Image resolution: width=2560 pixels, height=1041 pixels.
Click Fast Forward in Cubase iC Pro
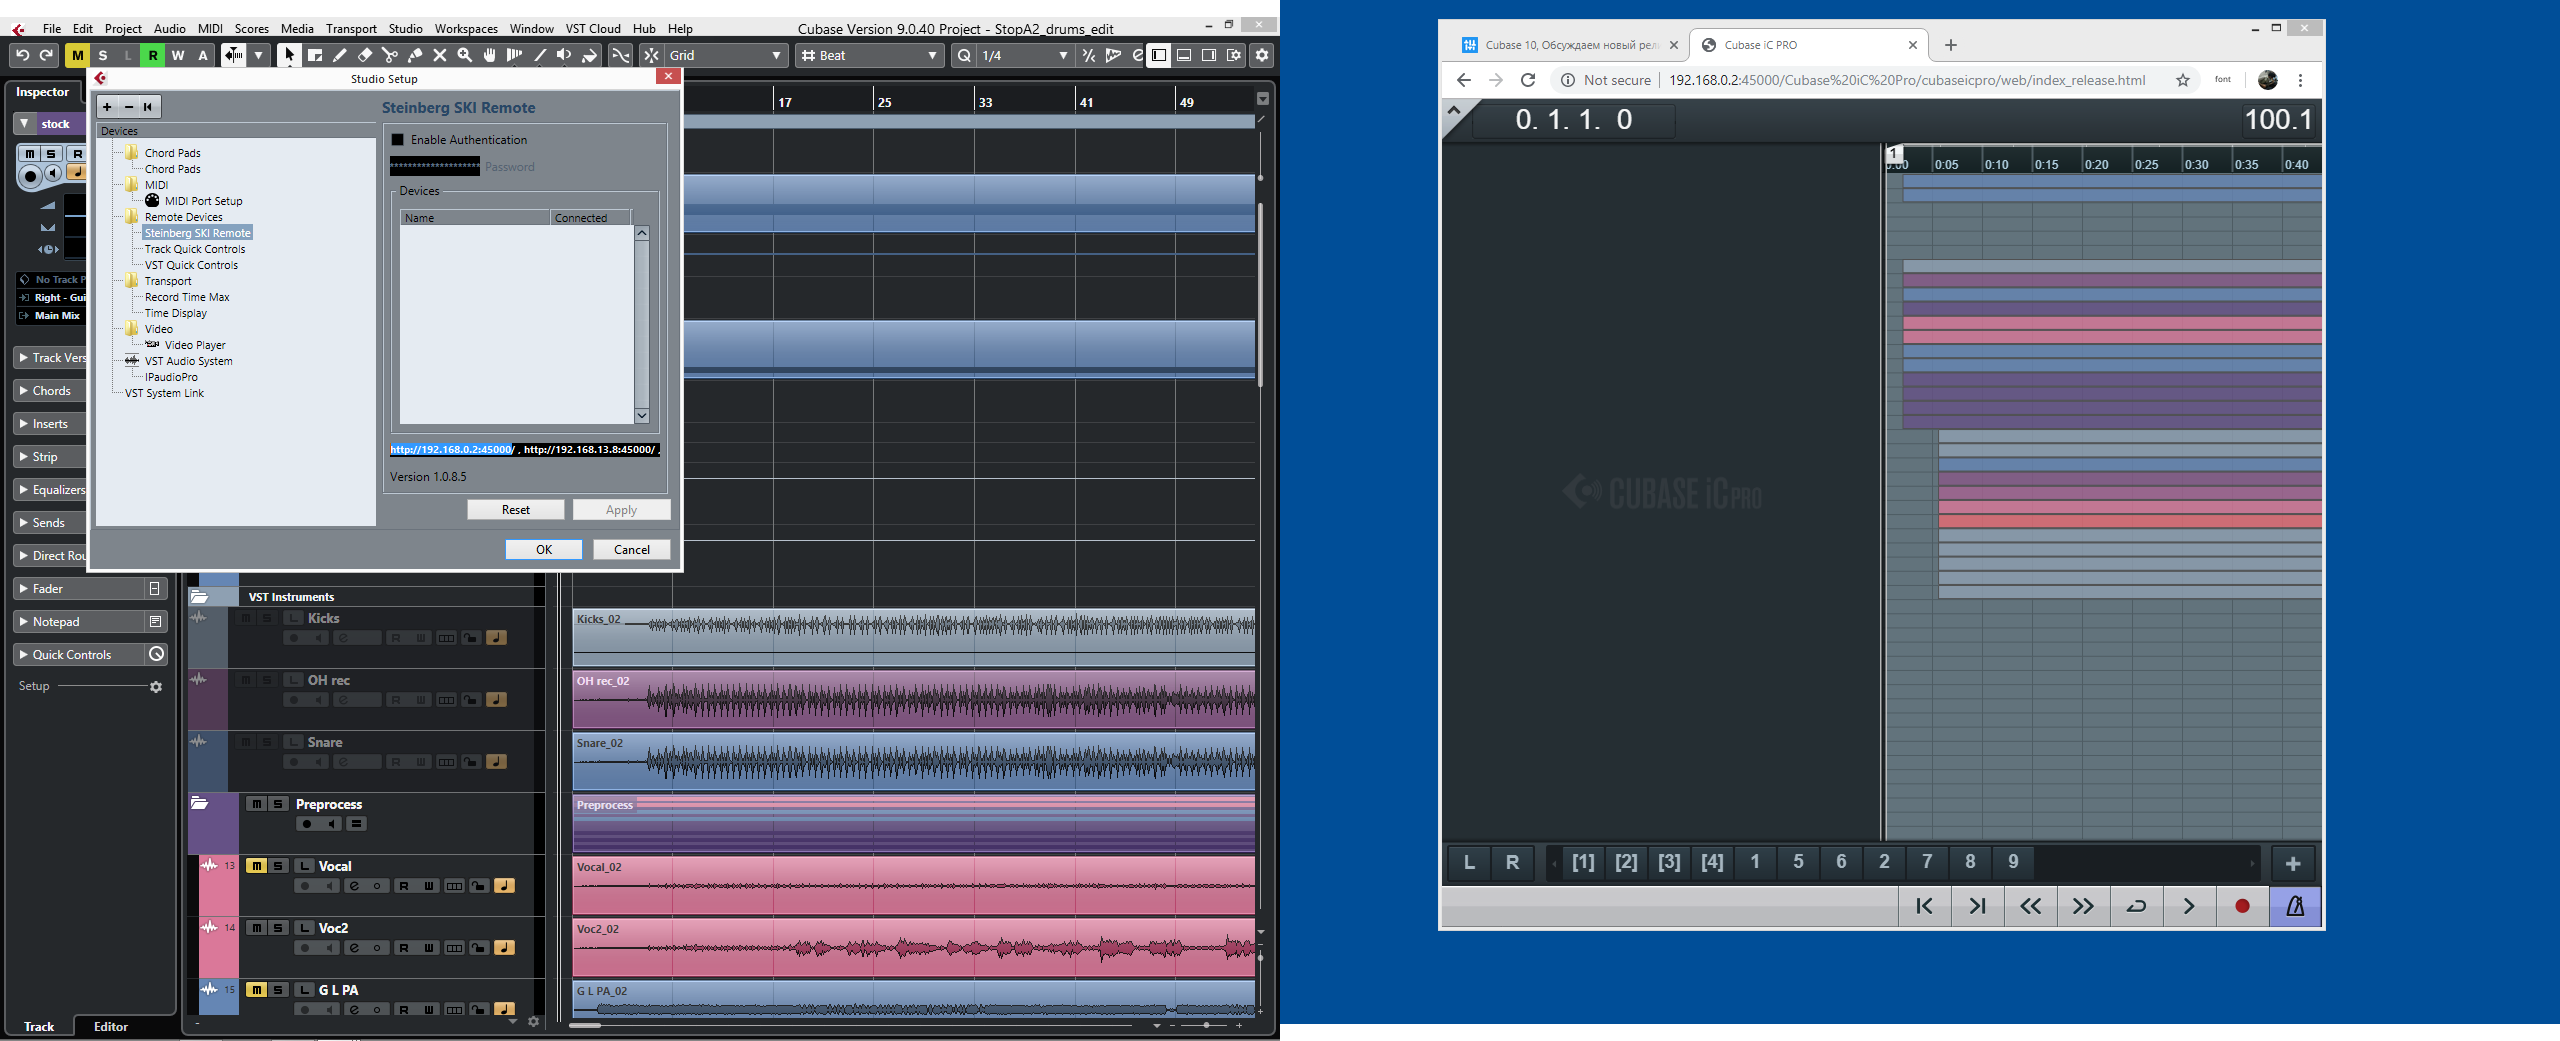[2083, 906]
